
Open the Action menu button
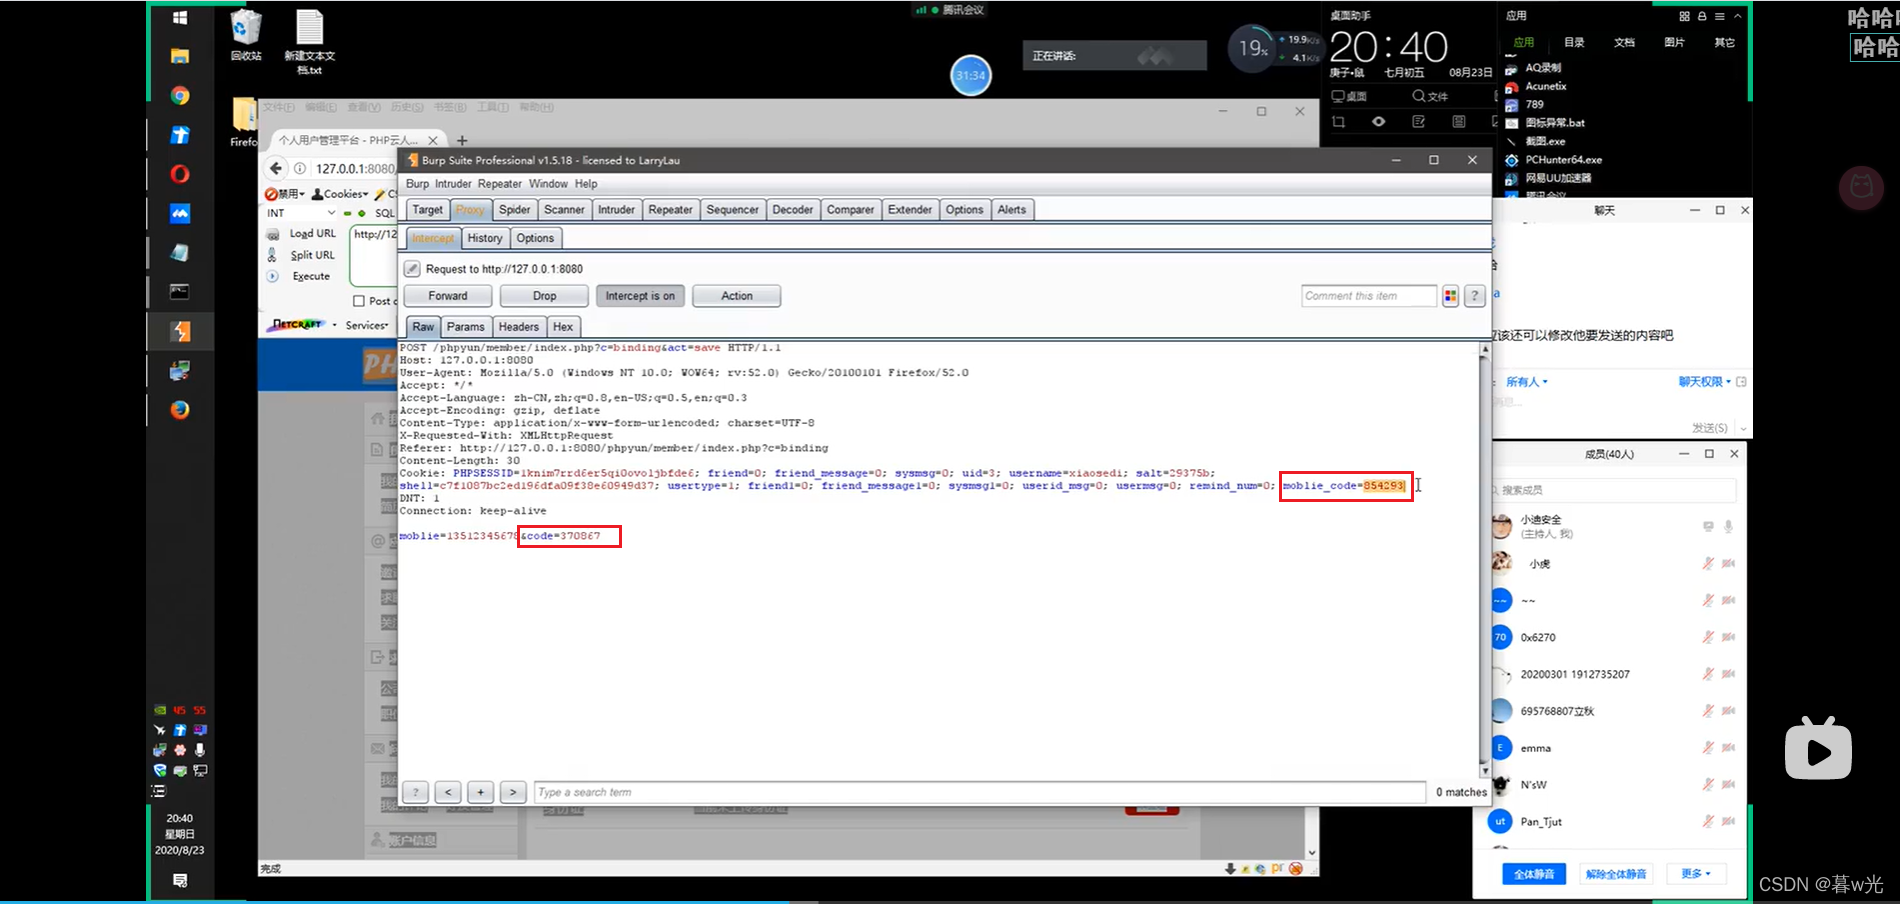[x=737, y=296]
